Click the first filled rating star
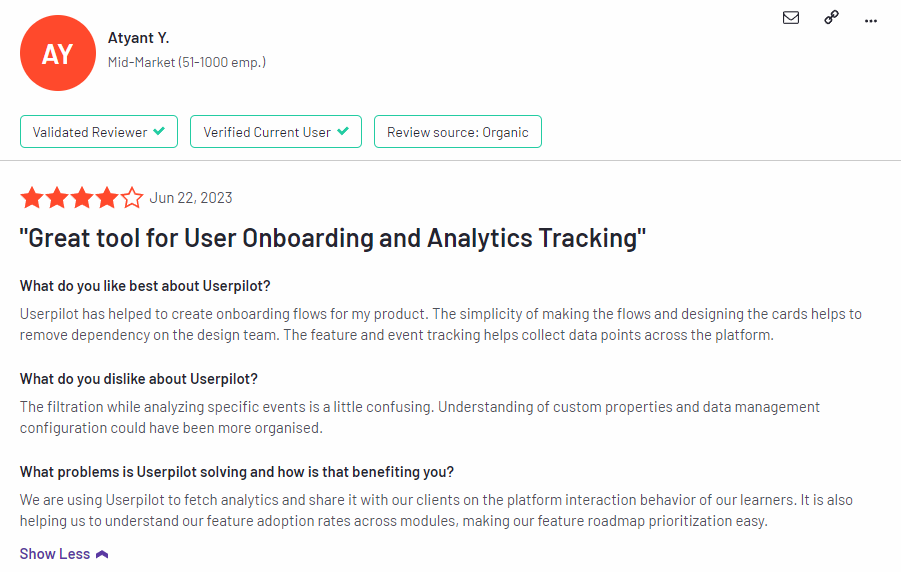 tap(32, 198)
